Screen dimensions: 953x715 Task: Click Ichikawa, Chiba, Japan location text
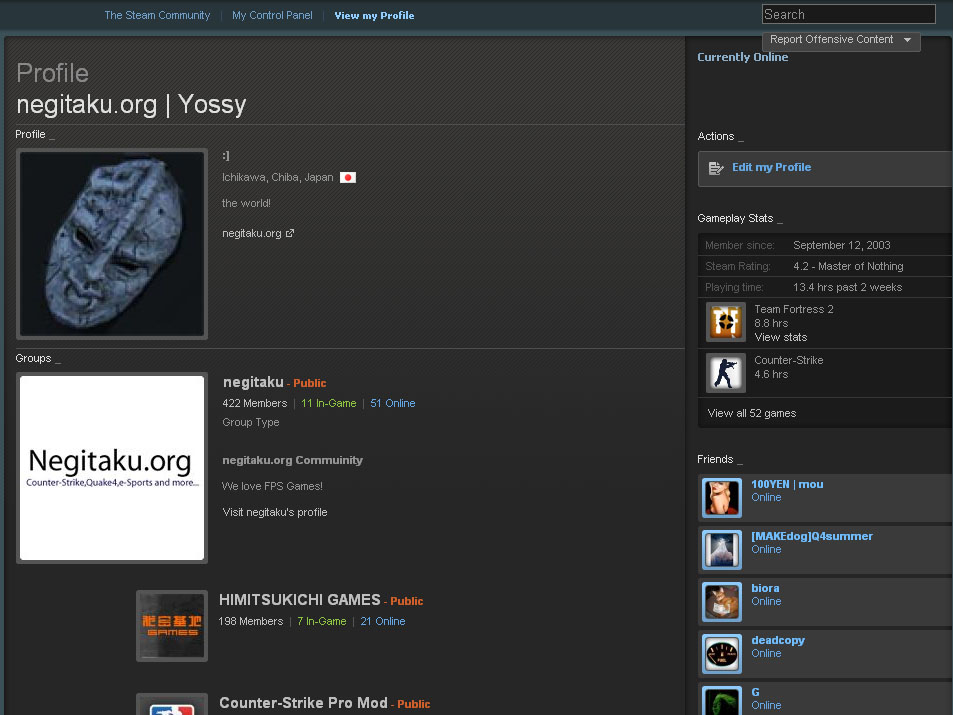(x=278, y=178)
